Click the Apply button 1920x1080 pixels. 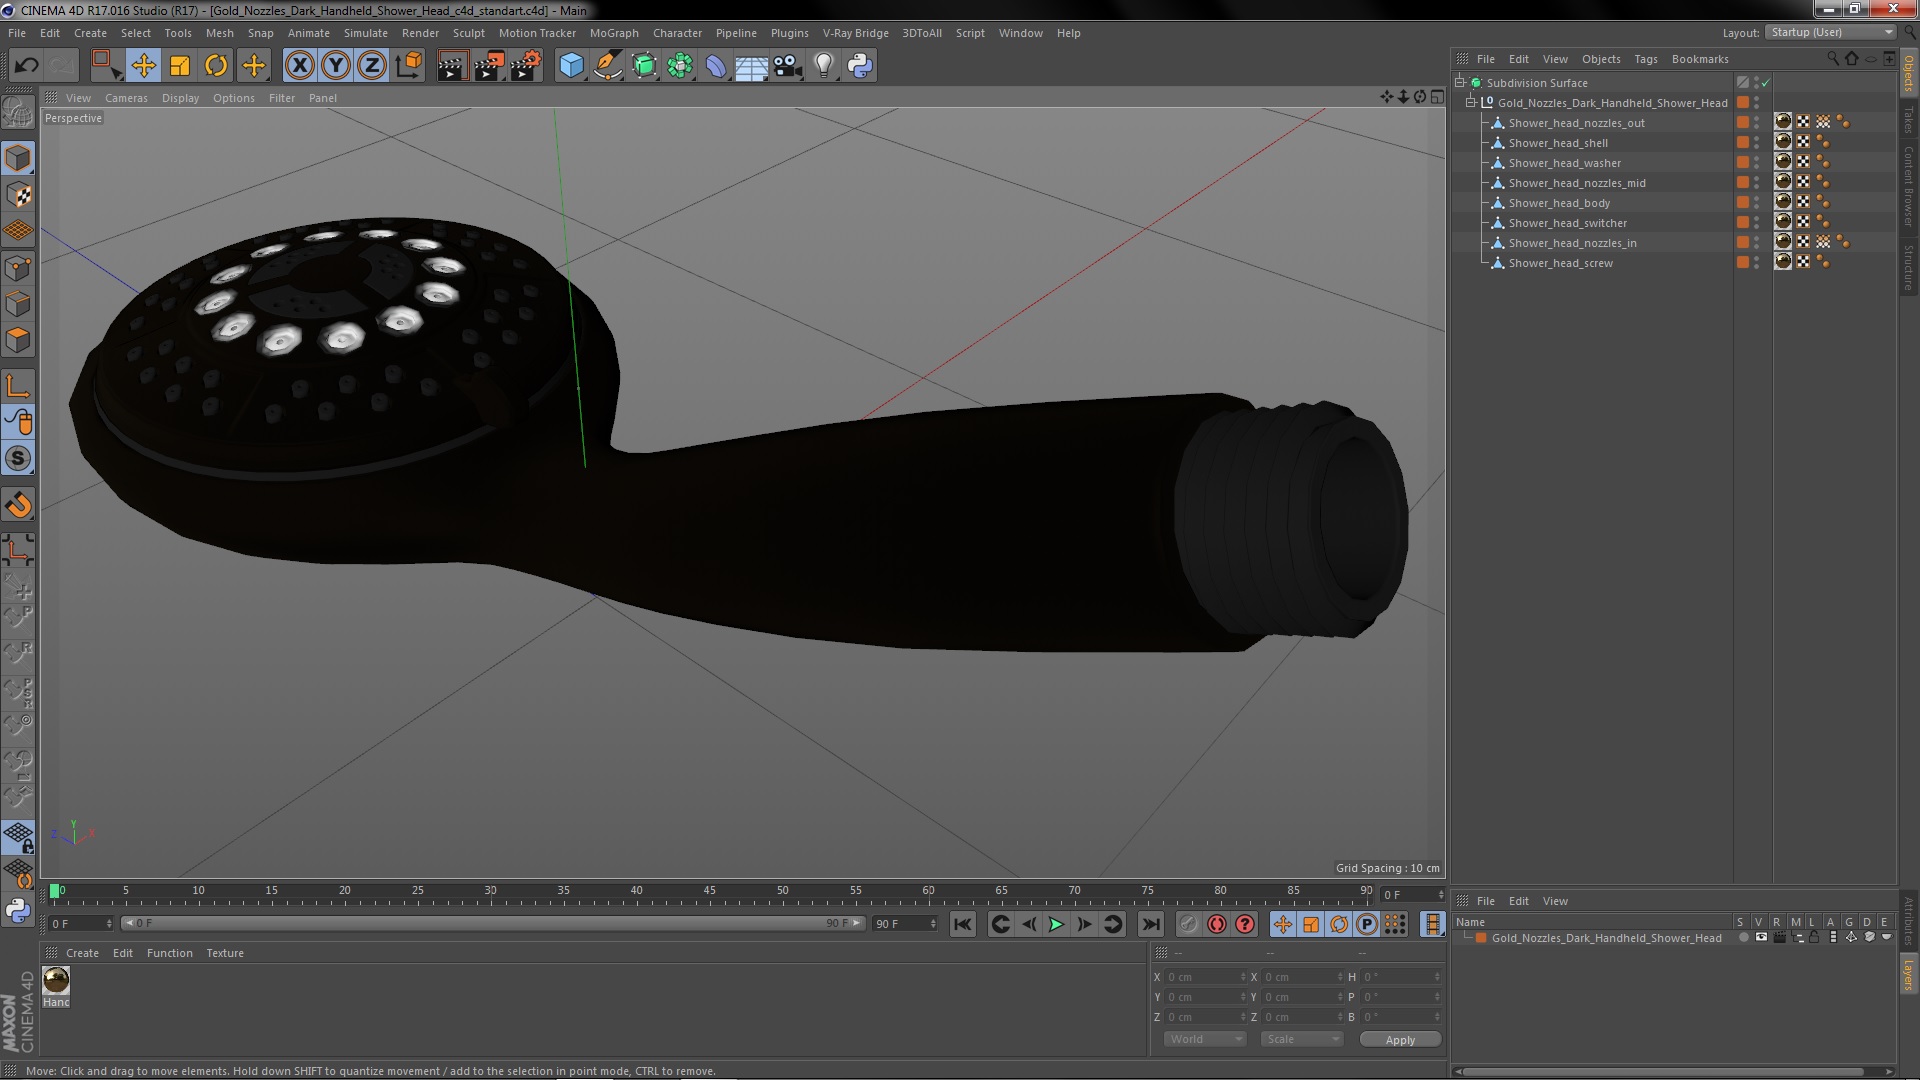click(1400, 1040)
